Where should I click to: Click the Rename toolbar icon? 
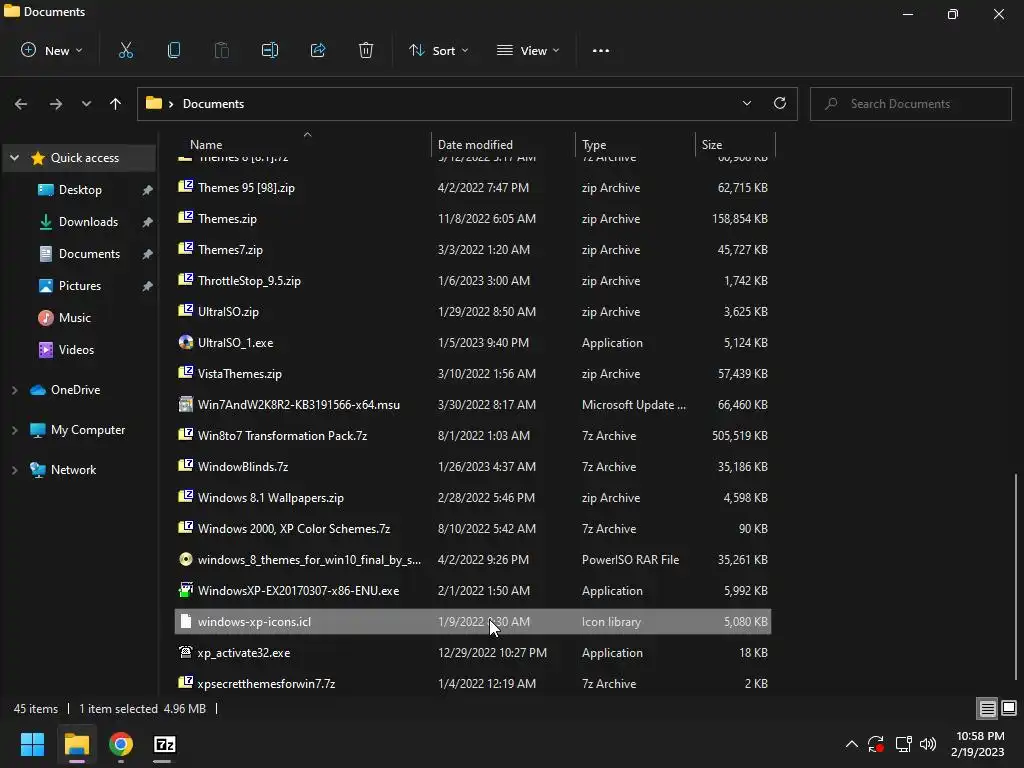(270, 50)
